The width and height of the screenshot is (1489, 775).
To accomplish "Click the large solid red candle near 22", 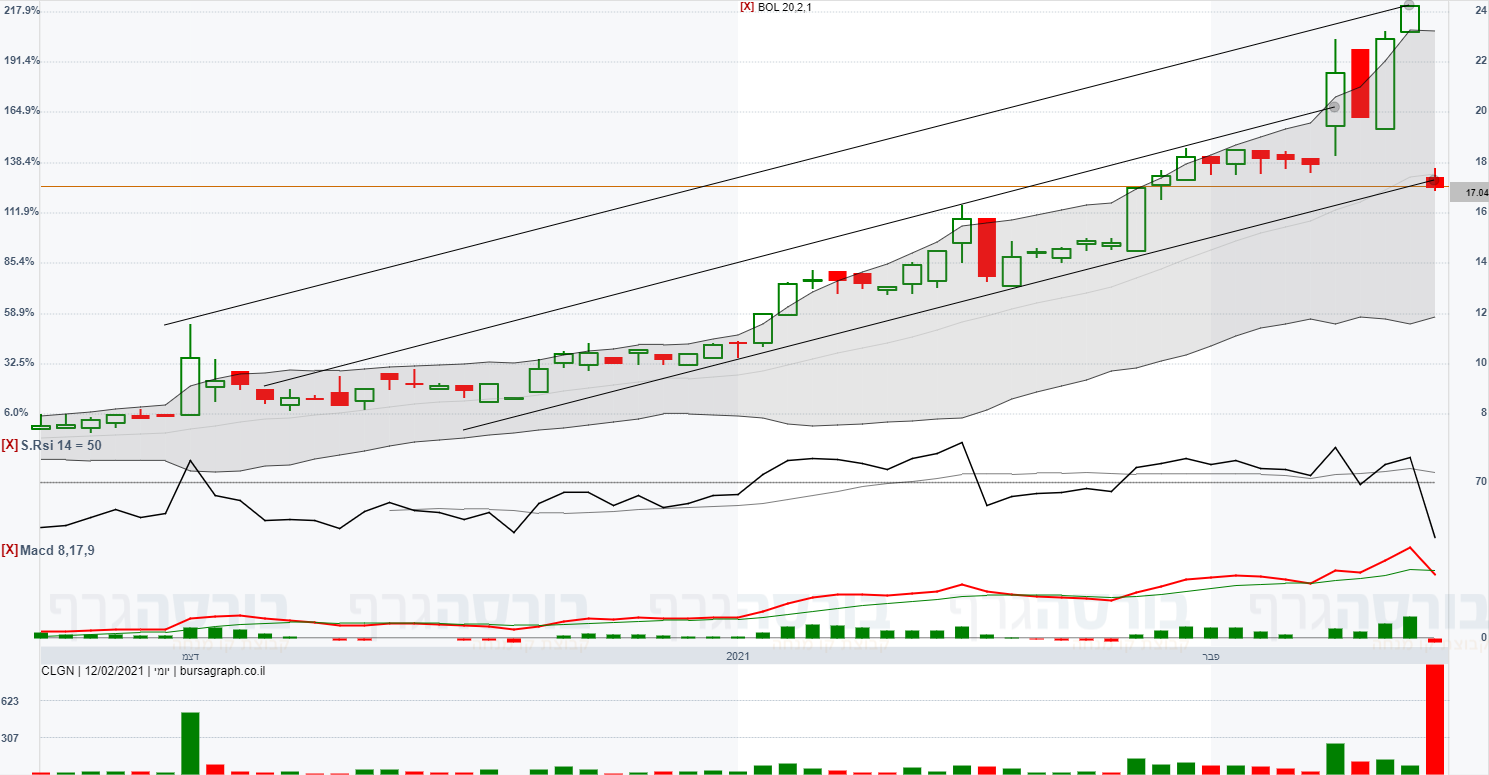I will (x=1360, y=83).
